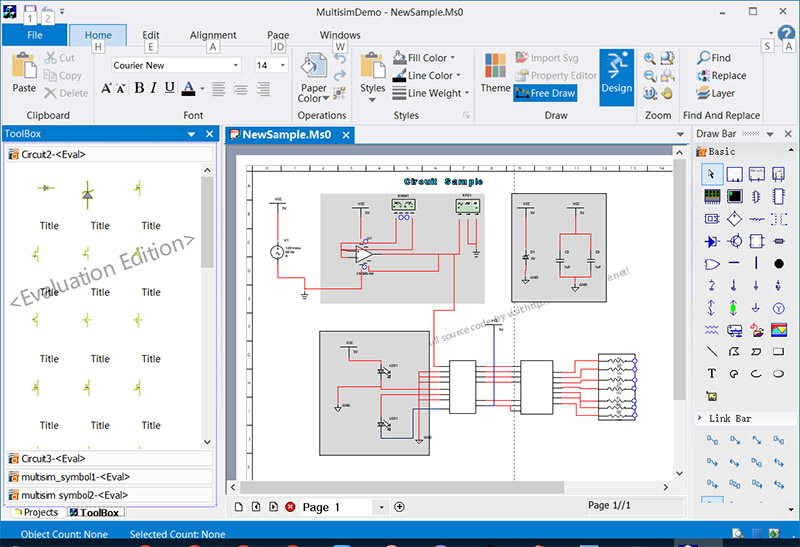Click the Find magnifier icon
The image size is (800, 547).
click(704, 58)
